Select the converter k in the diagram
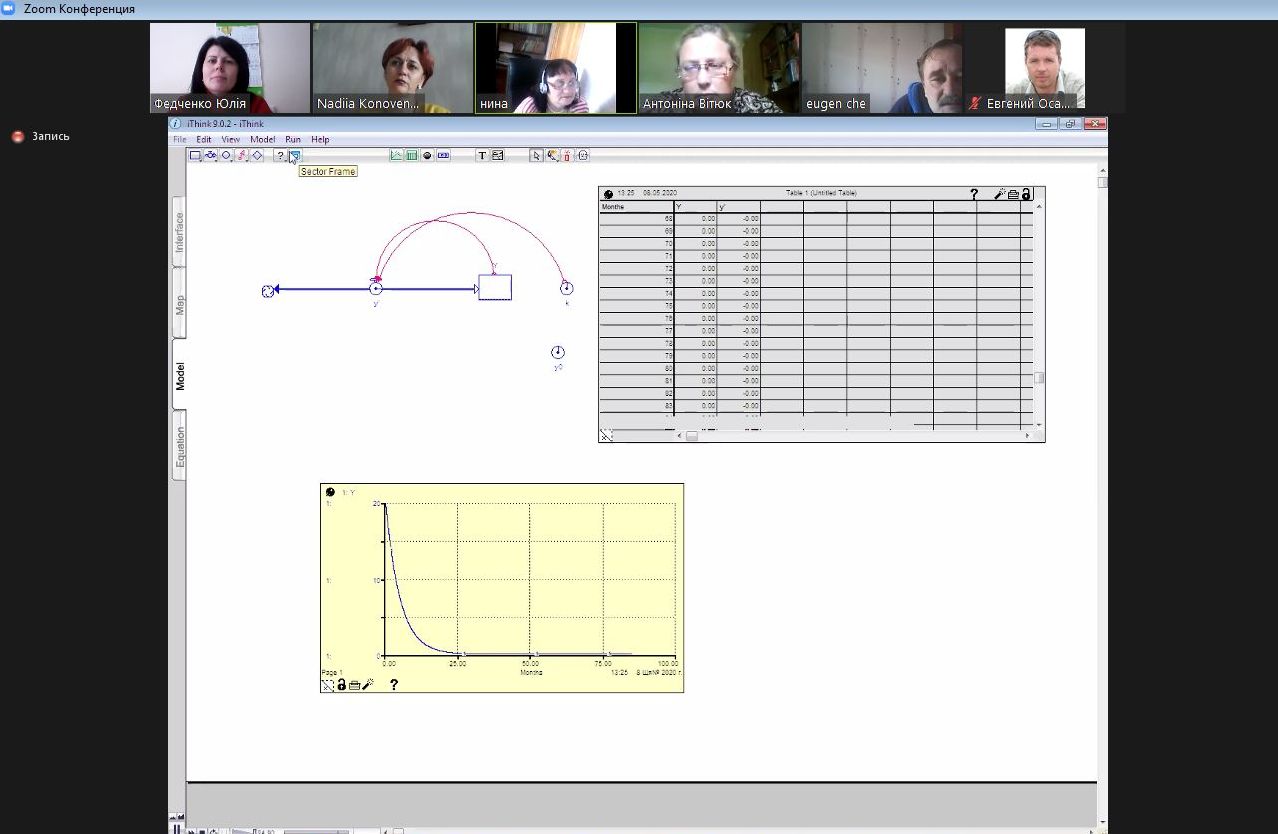 pyautogui.click(x=567, y=288)
